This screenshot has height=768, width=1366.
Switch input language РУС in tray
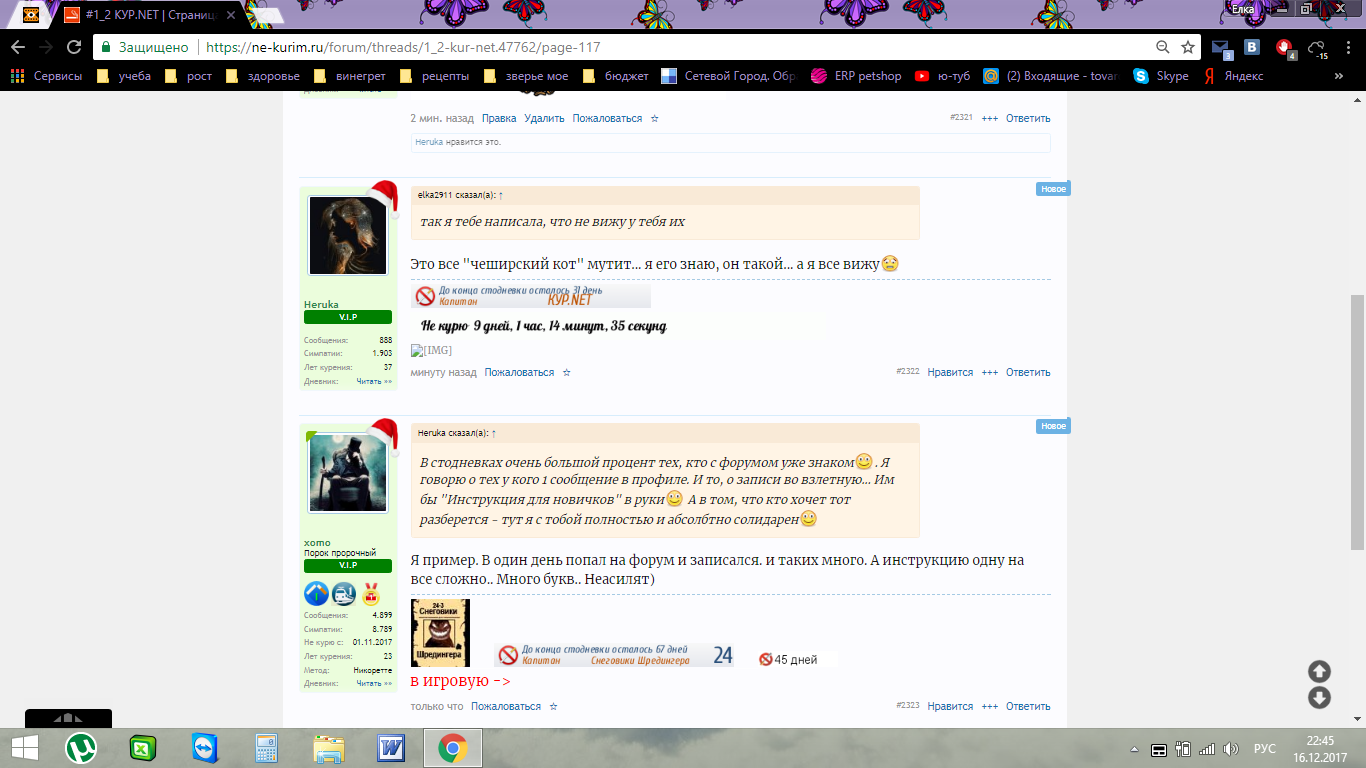tap(1265, 749)
